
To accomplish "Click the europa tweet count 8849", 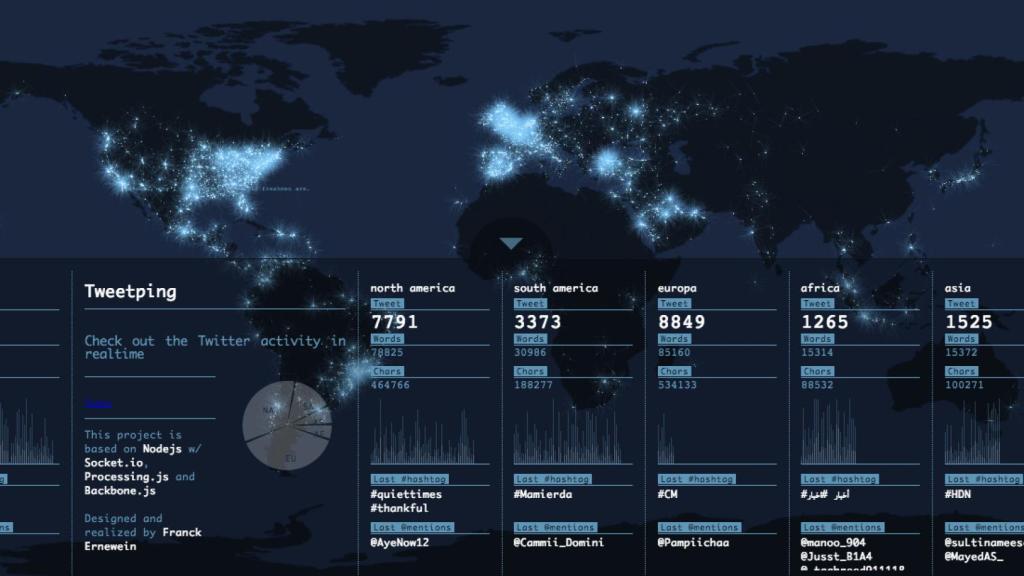I will [x=681, y=322].
